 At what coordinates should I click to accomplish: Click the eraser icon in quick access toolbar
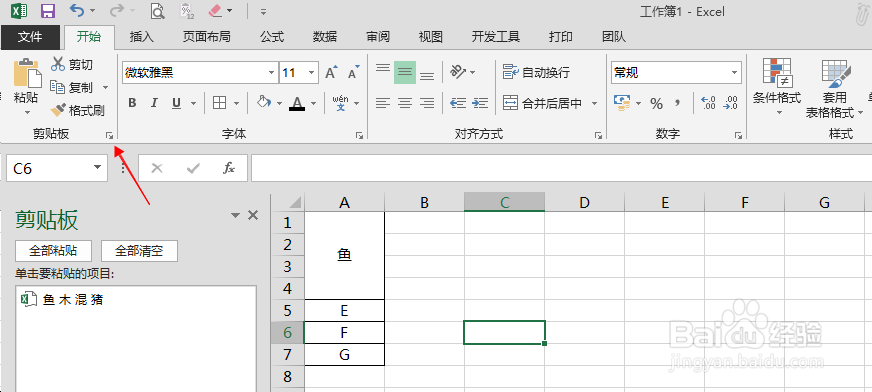(215, 11)
